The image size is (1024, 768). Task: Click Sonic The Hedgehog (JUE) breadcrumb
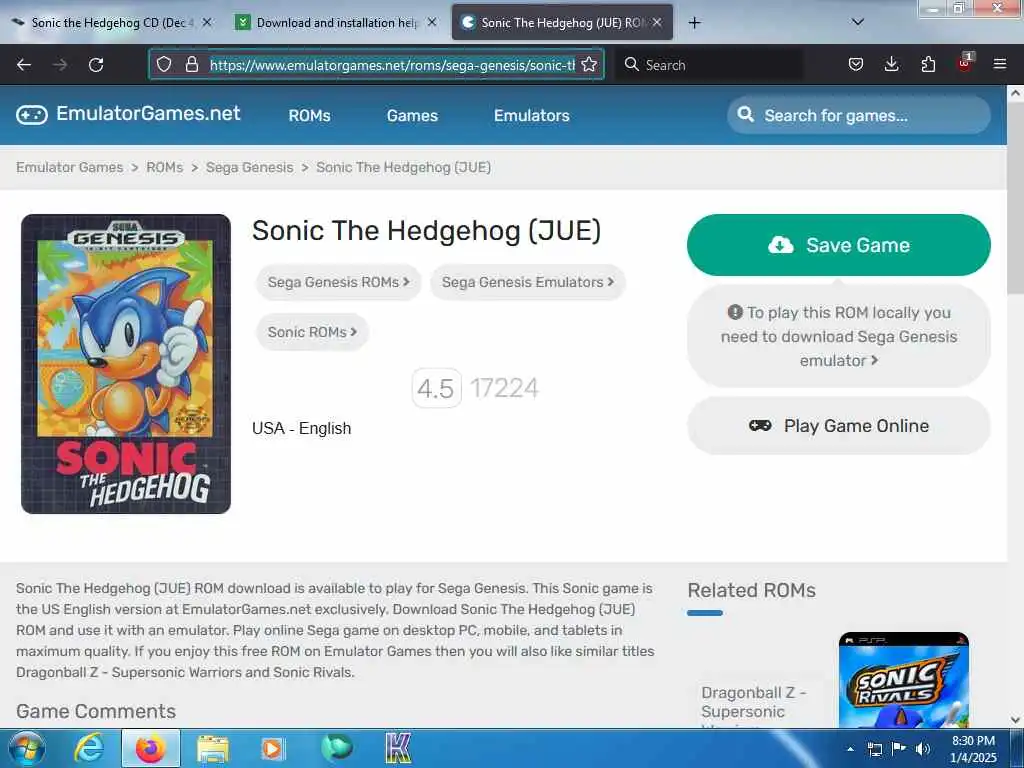coord(404,167)
